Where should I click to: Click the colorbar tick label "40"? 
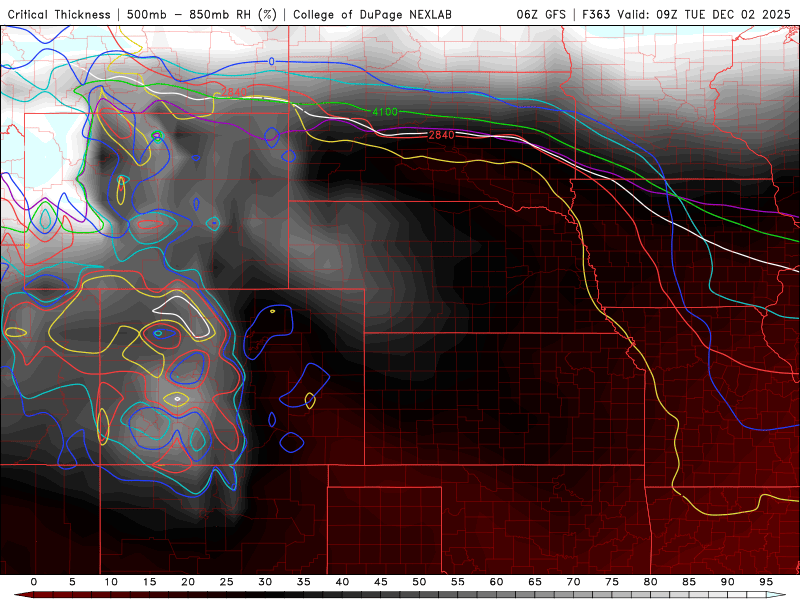pyautogui.click(x=342, y=582)
